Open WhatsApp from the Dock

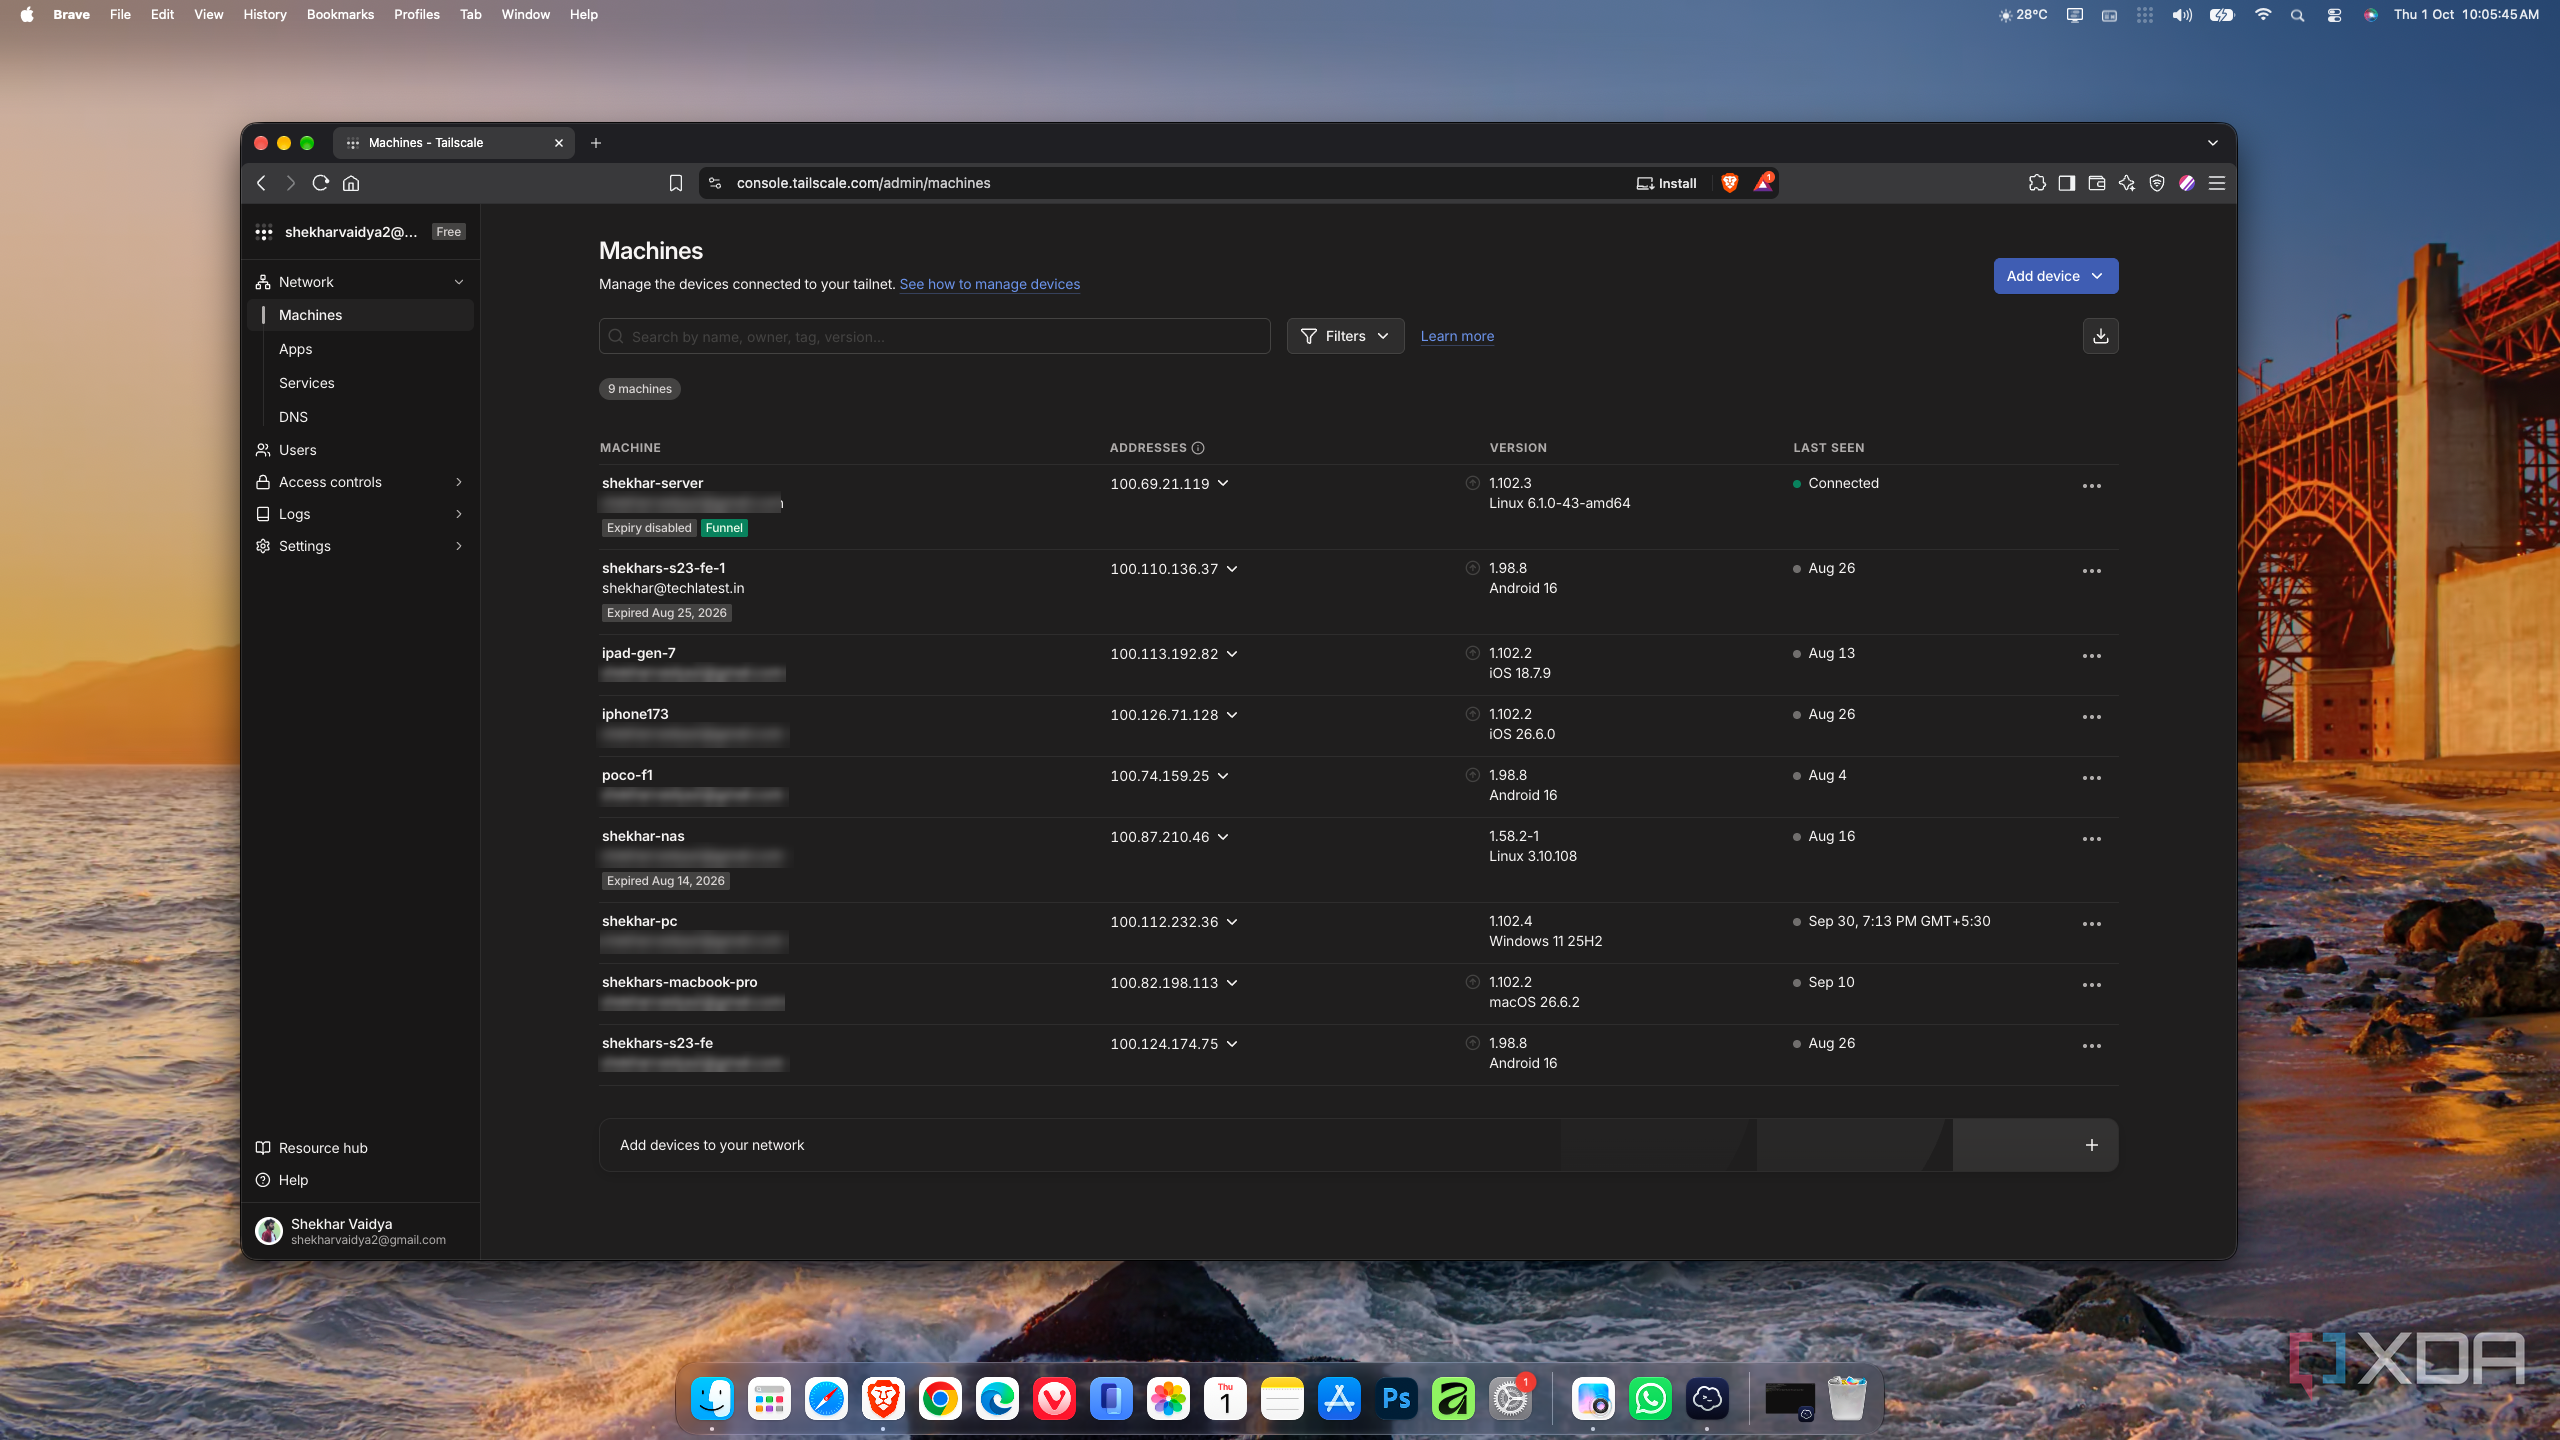pos(1650,1398)
